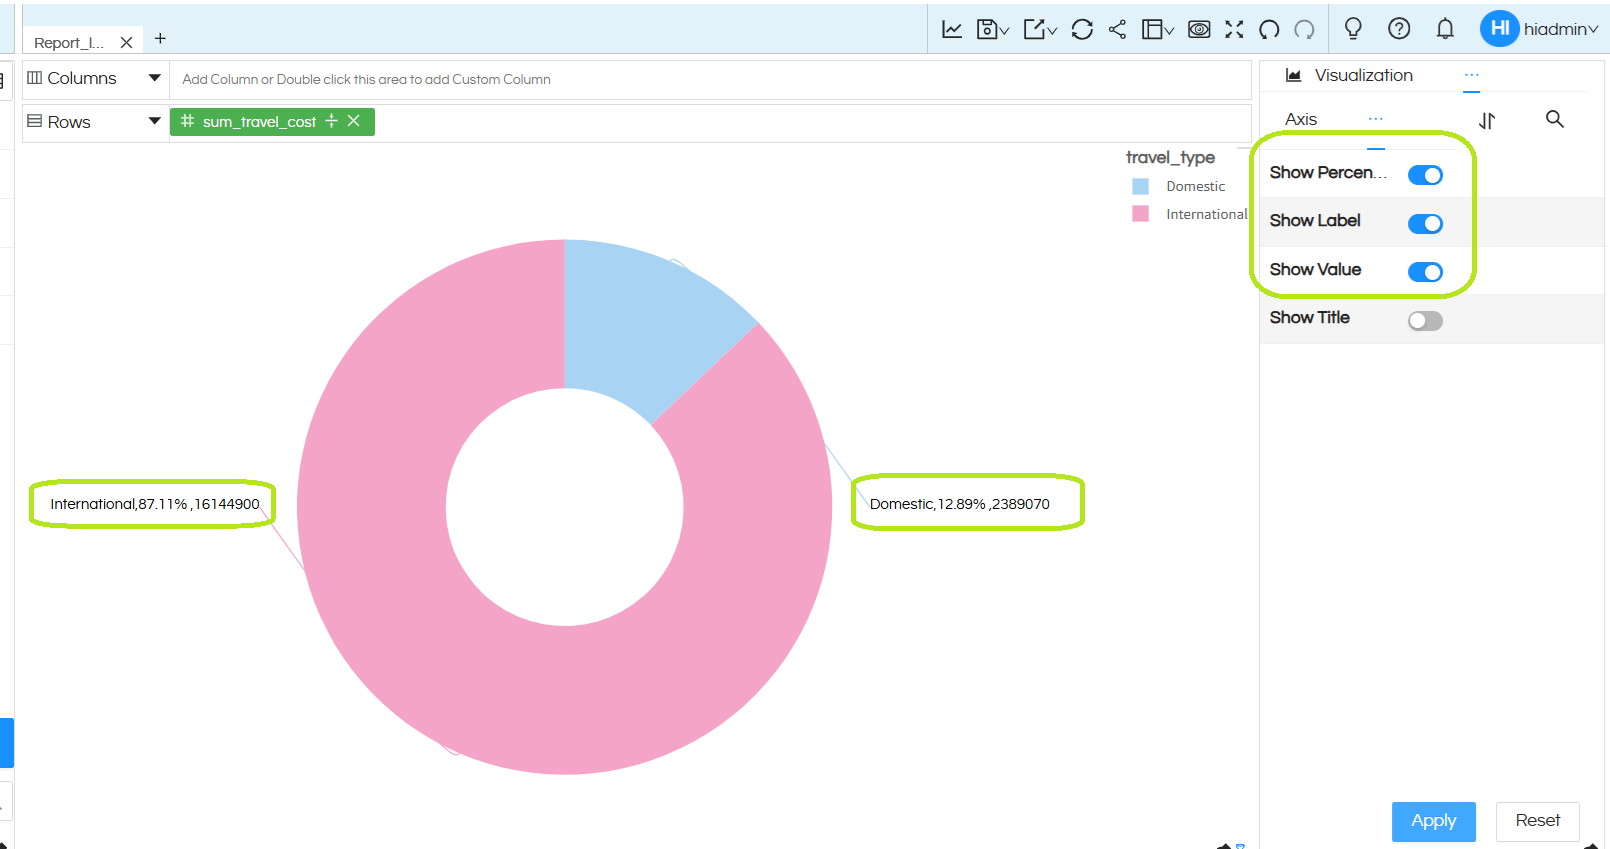1610x849 pixels.
Task: Click the Apply button
Action: pyautogui.click(x=1433, y=821)
